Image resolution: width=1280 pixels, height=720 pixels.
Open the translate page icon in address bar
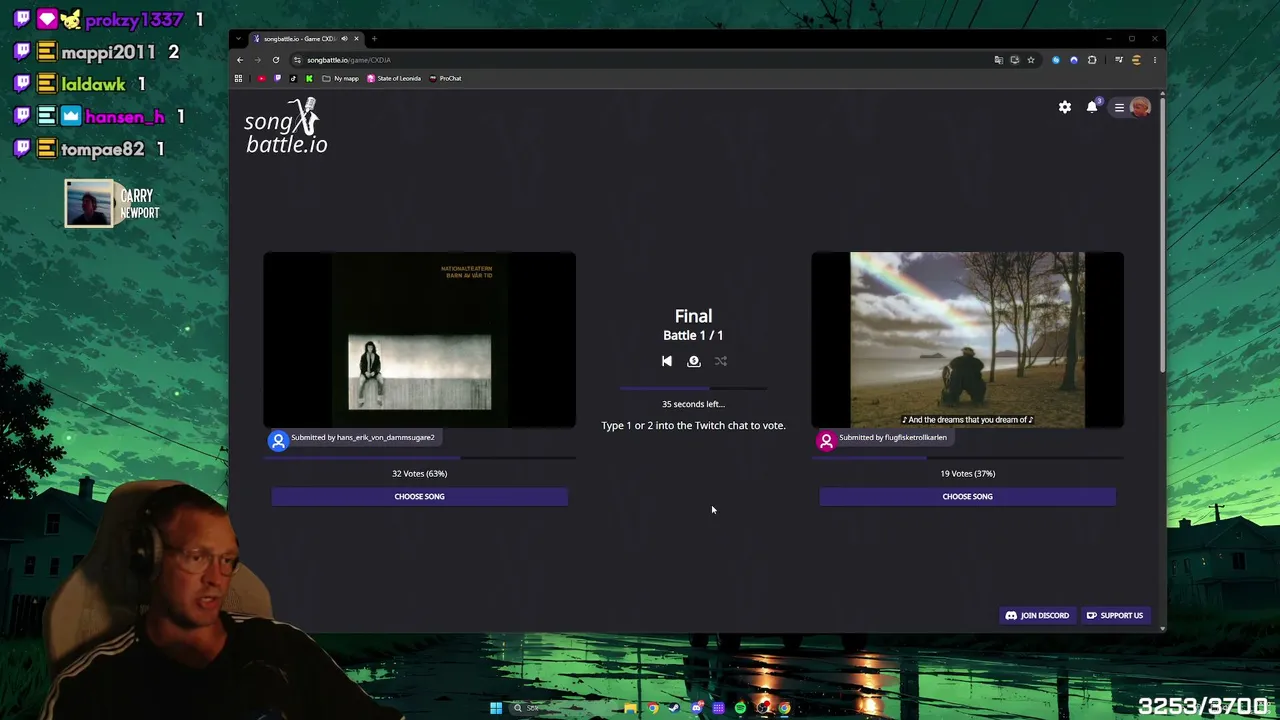998,60
